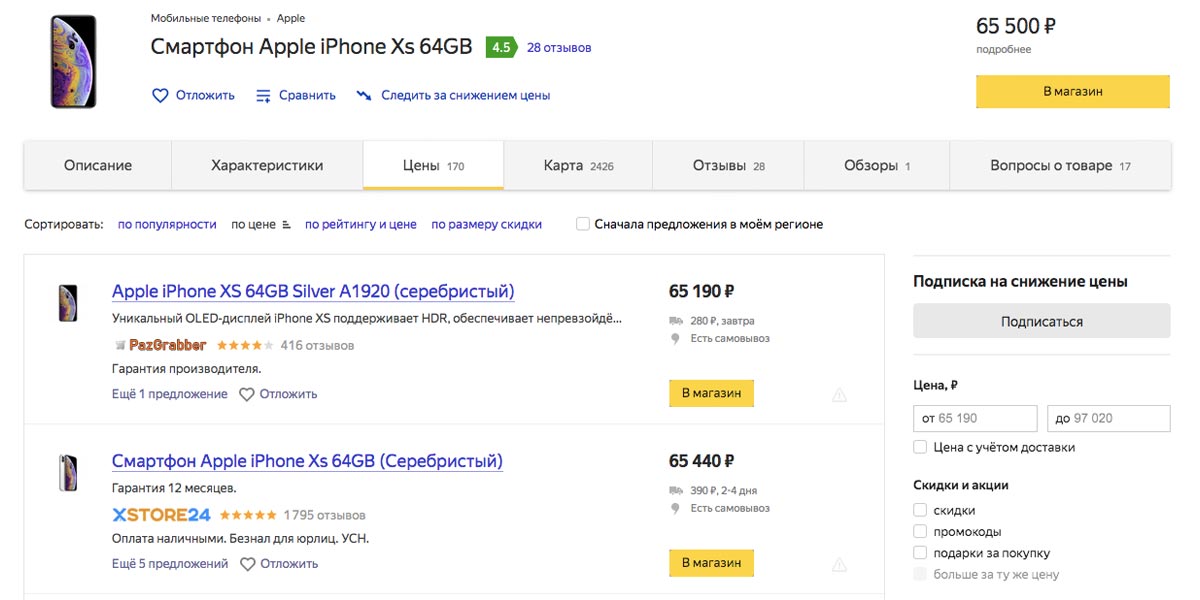The image size is (1200, 600).
Task: Click the maximum price field до 97 020
Action: [1108, 418]
